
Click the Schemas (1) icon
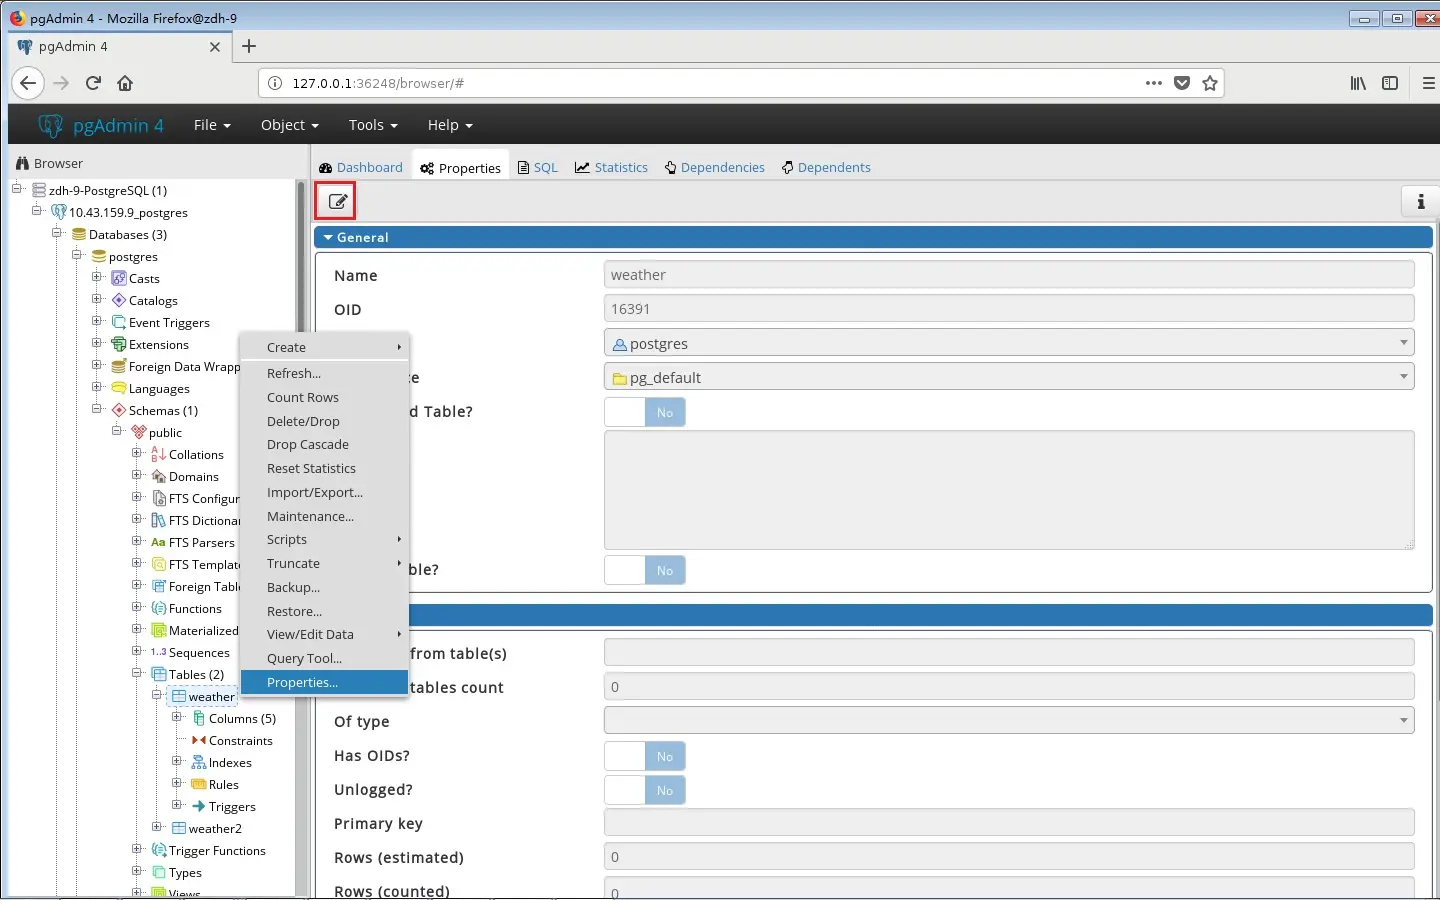click(119, 410)
